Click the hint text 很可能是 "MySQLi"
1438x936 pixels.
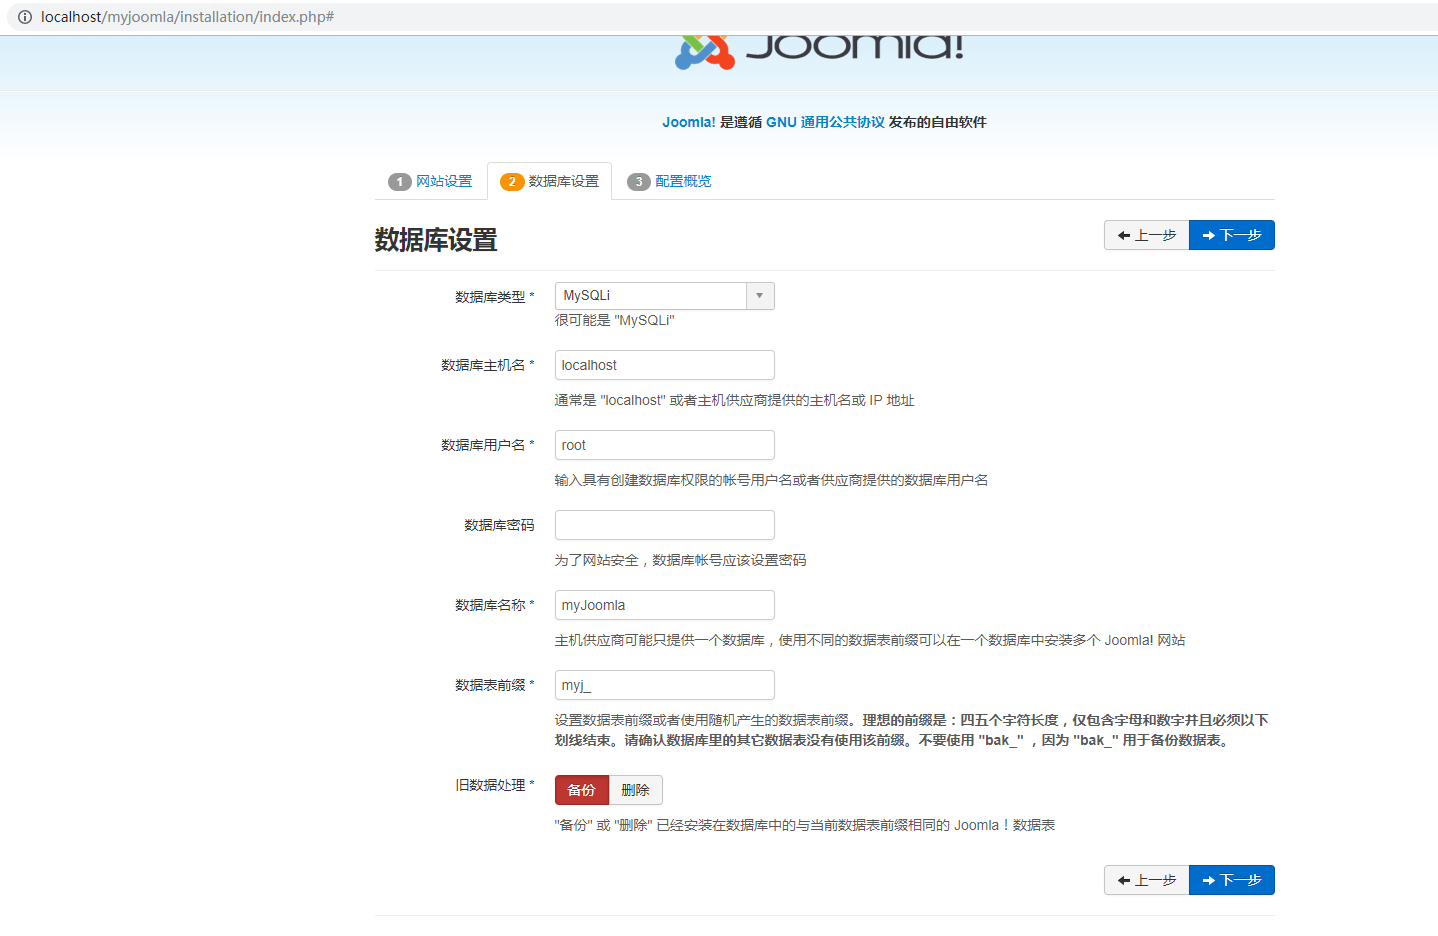coord(615,320)
